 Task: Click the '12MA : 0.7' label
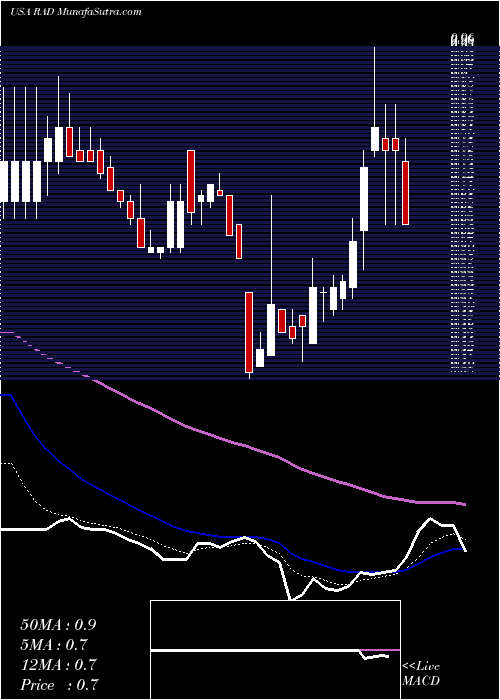pyautogui.click(x=58, y=665)
